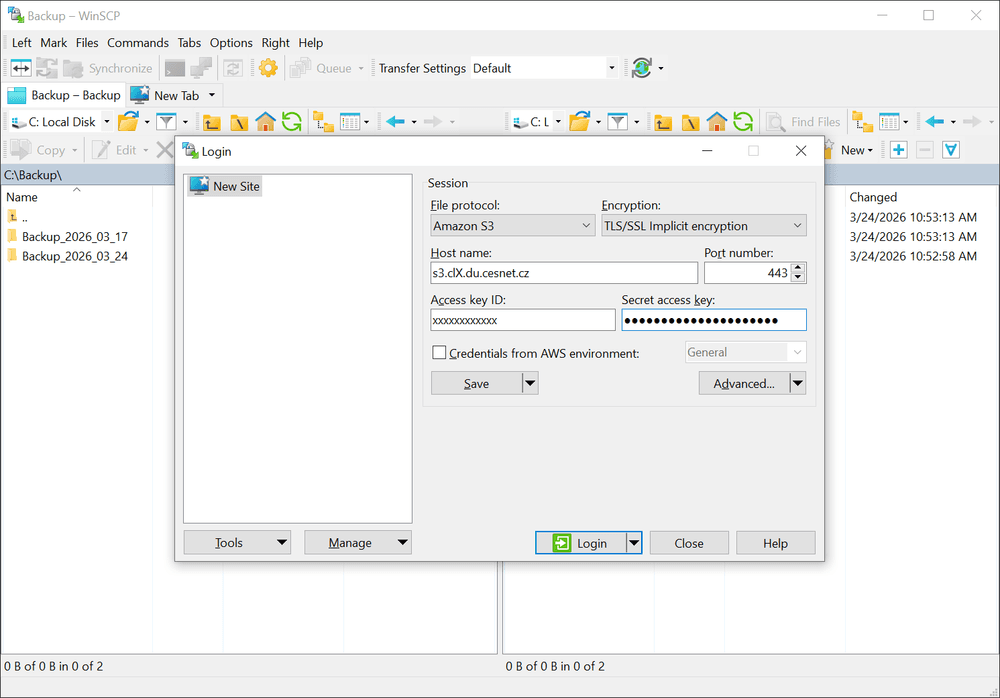Go to root directory in right panel
Image resolution: width=1000 pixels, height=698 pixels.
tap(691, 122)
